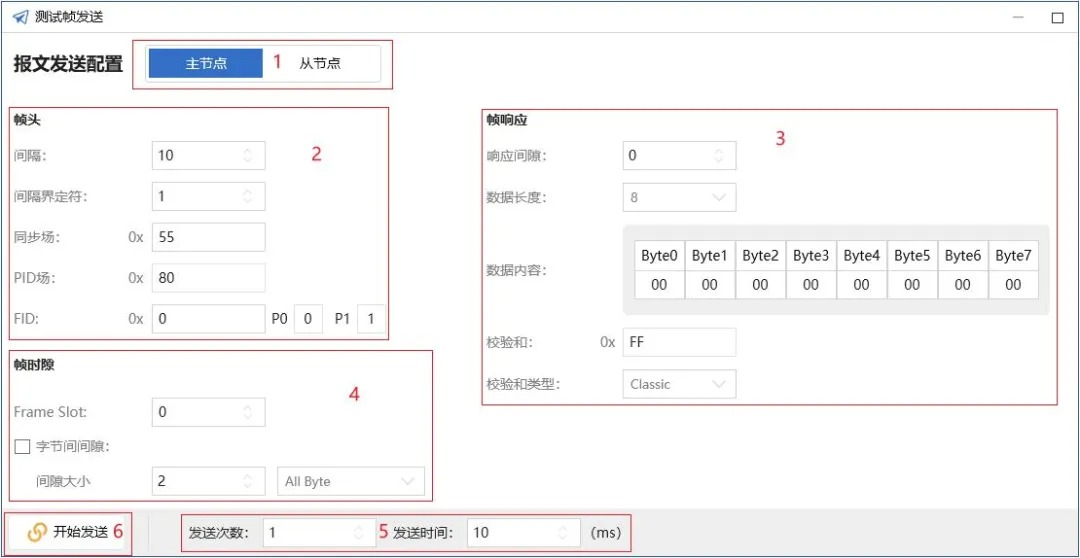This screenshot has height=558, width=1080.
Task: Minimize the 测试帧发送 window
Action: (x=1017, y=19)
